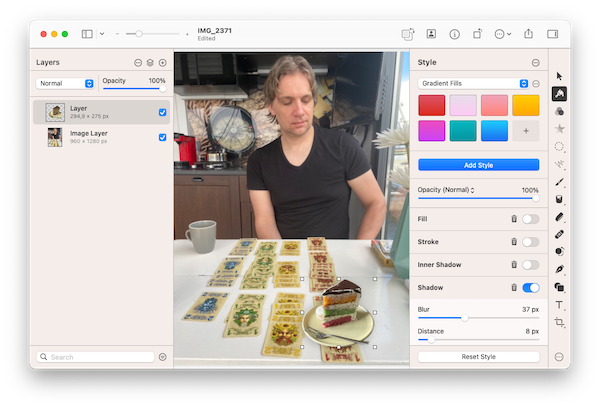Open sidebar view options chevron

[x=102, y=34]
